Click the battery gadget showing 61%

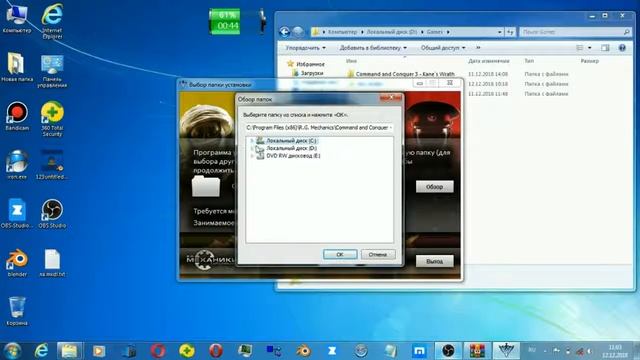click(225, 21)
